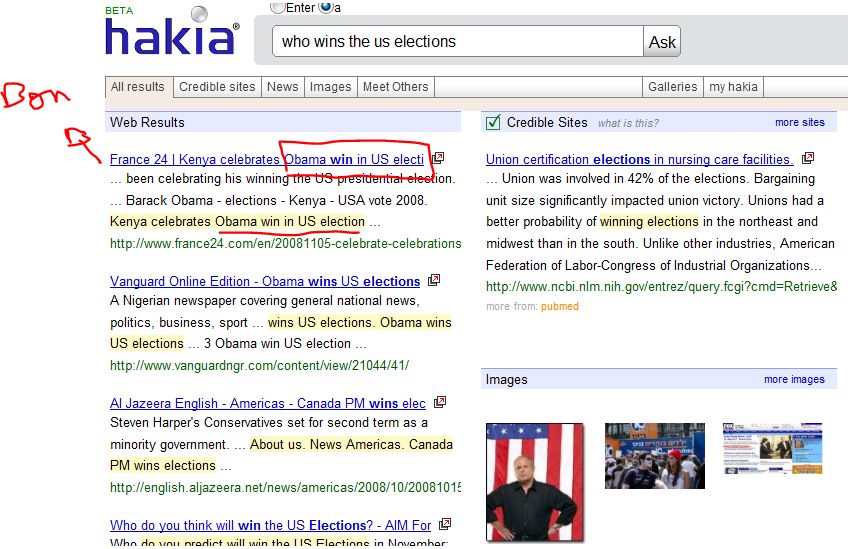Focus the search query input field
851x549 pixels.
458,42
